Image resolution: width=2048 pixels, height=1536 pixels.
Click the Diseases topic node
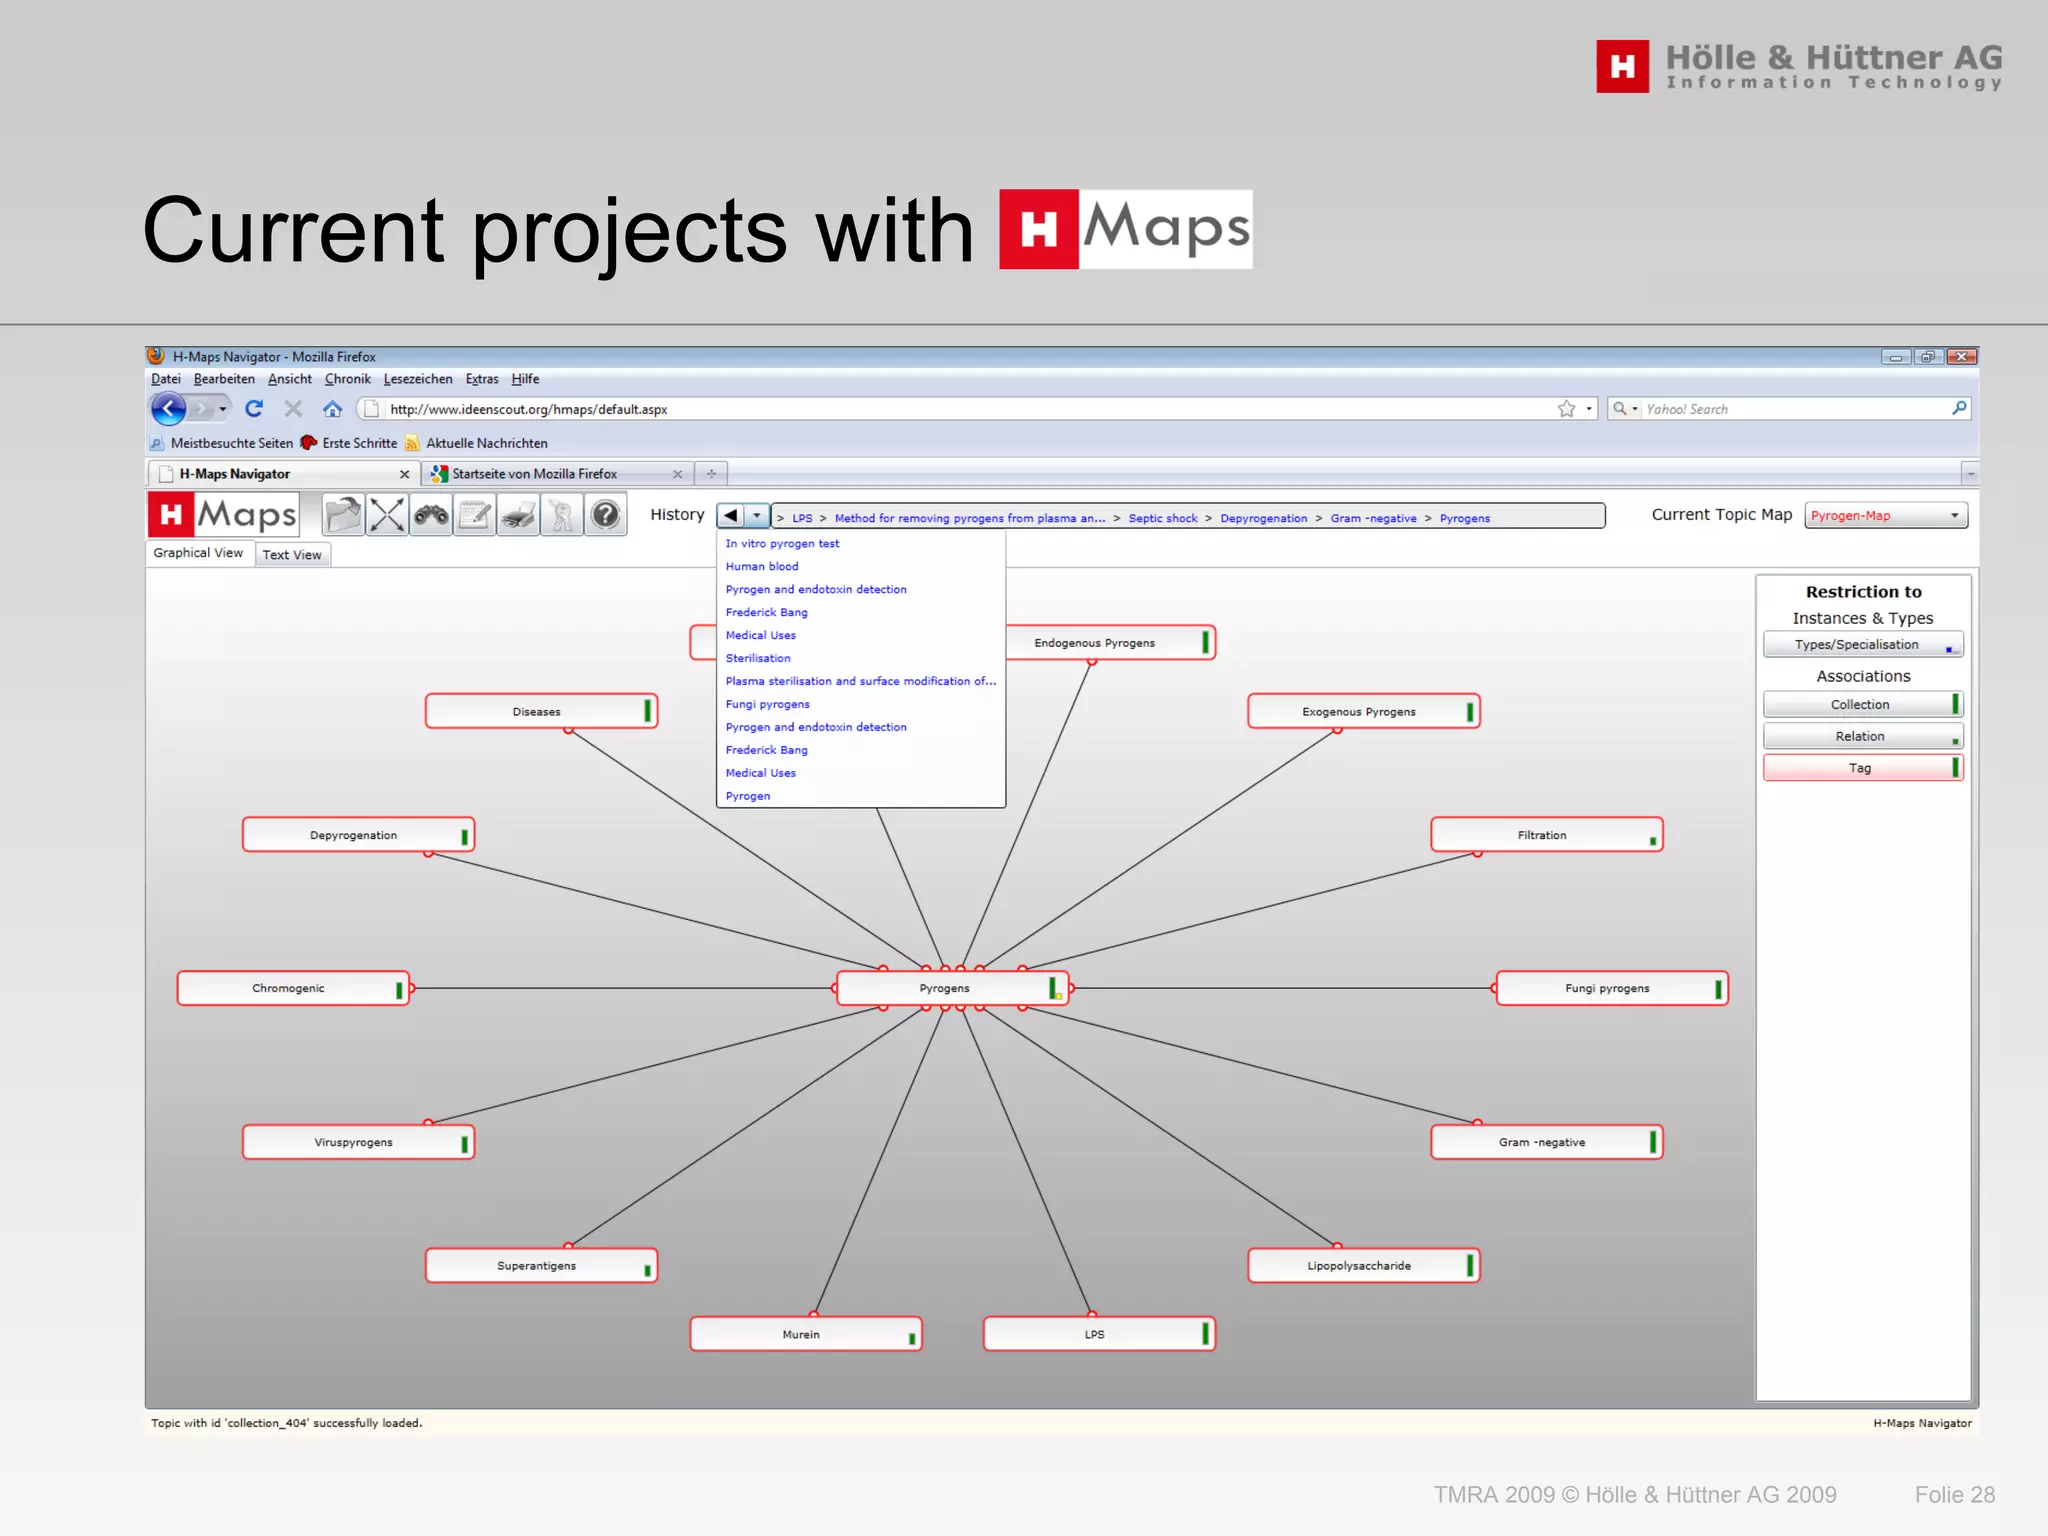[541, 712]
